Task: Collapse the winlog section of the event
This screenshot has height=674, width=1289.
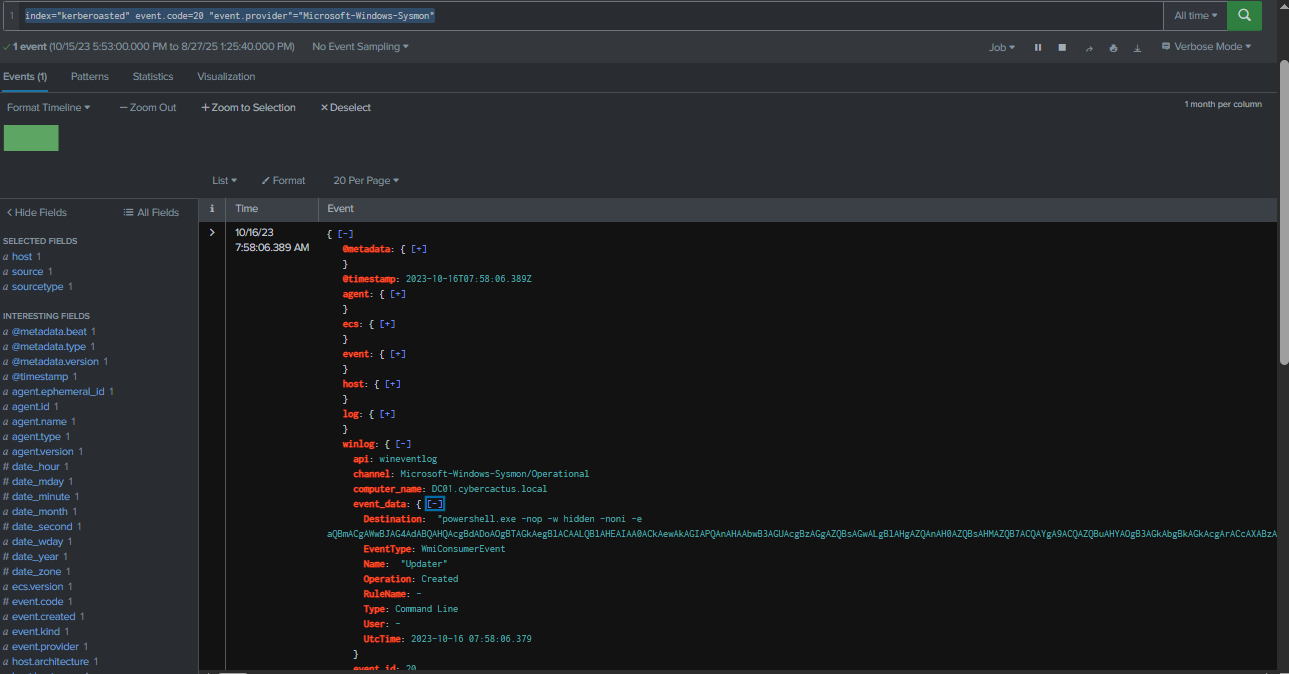Action: coord(403,444)
